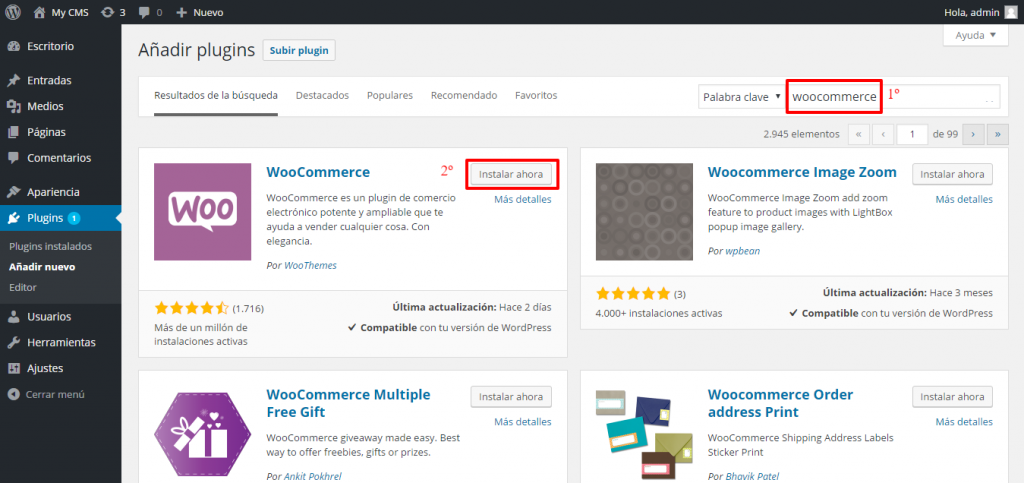The image size is (1024, 483).
Task: Click the Entradas pin icon
Action: (13, 80)
